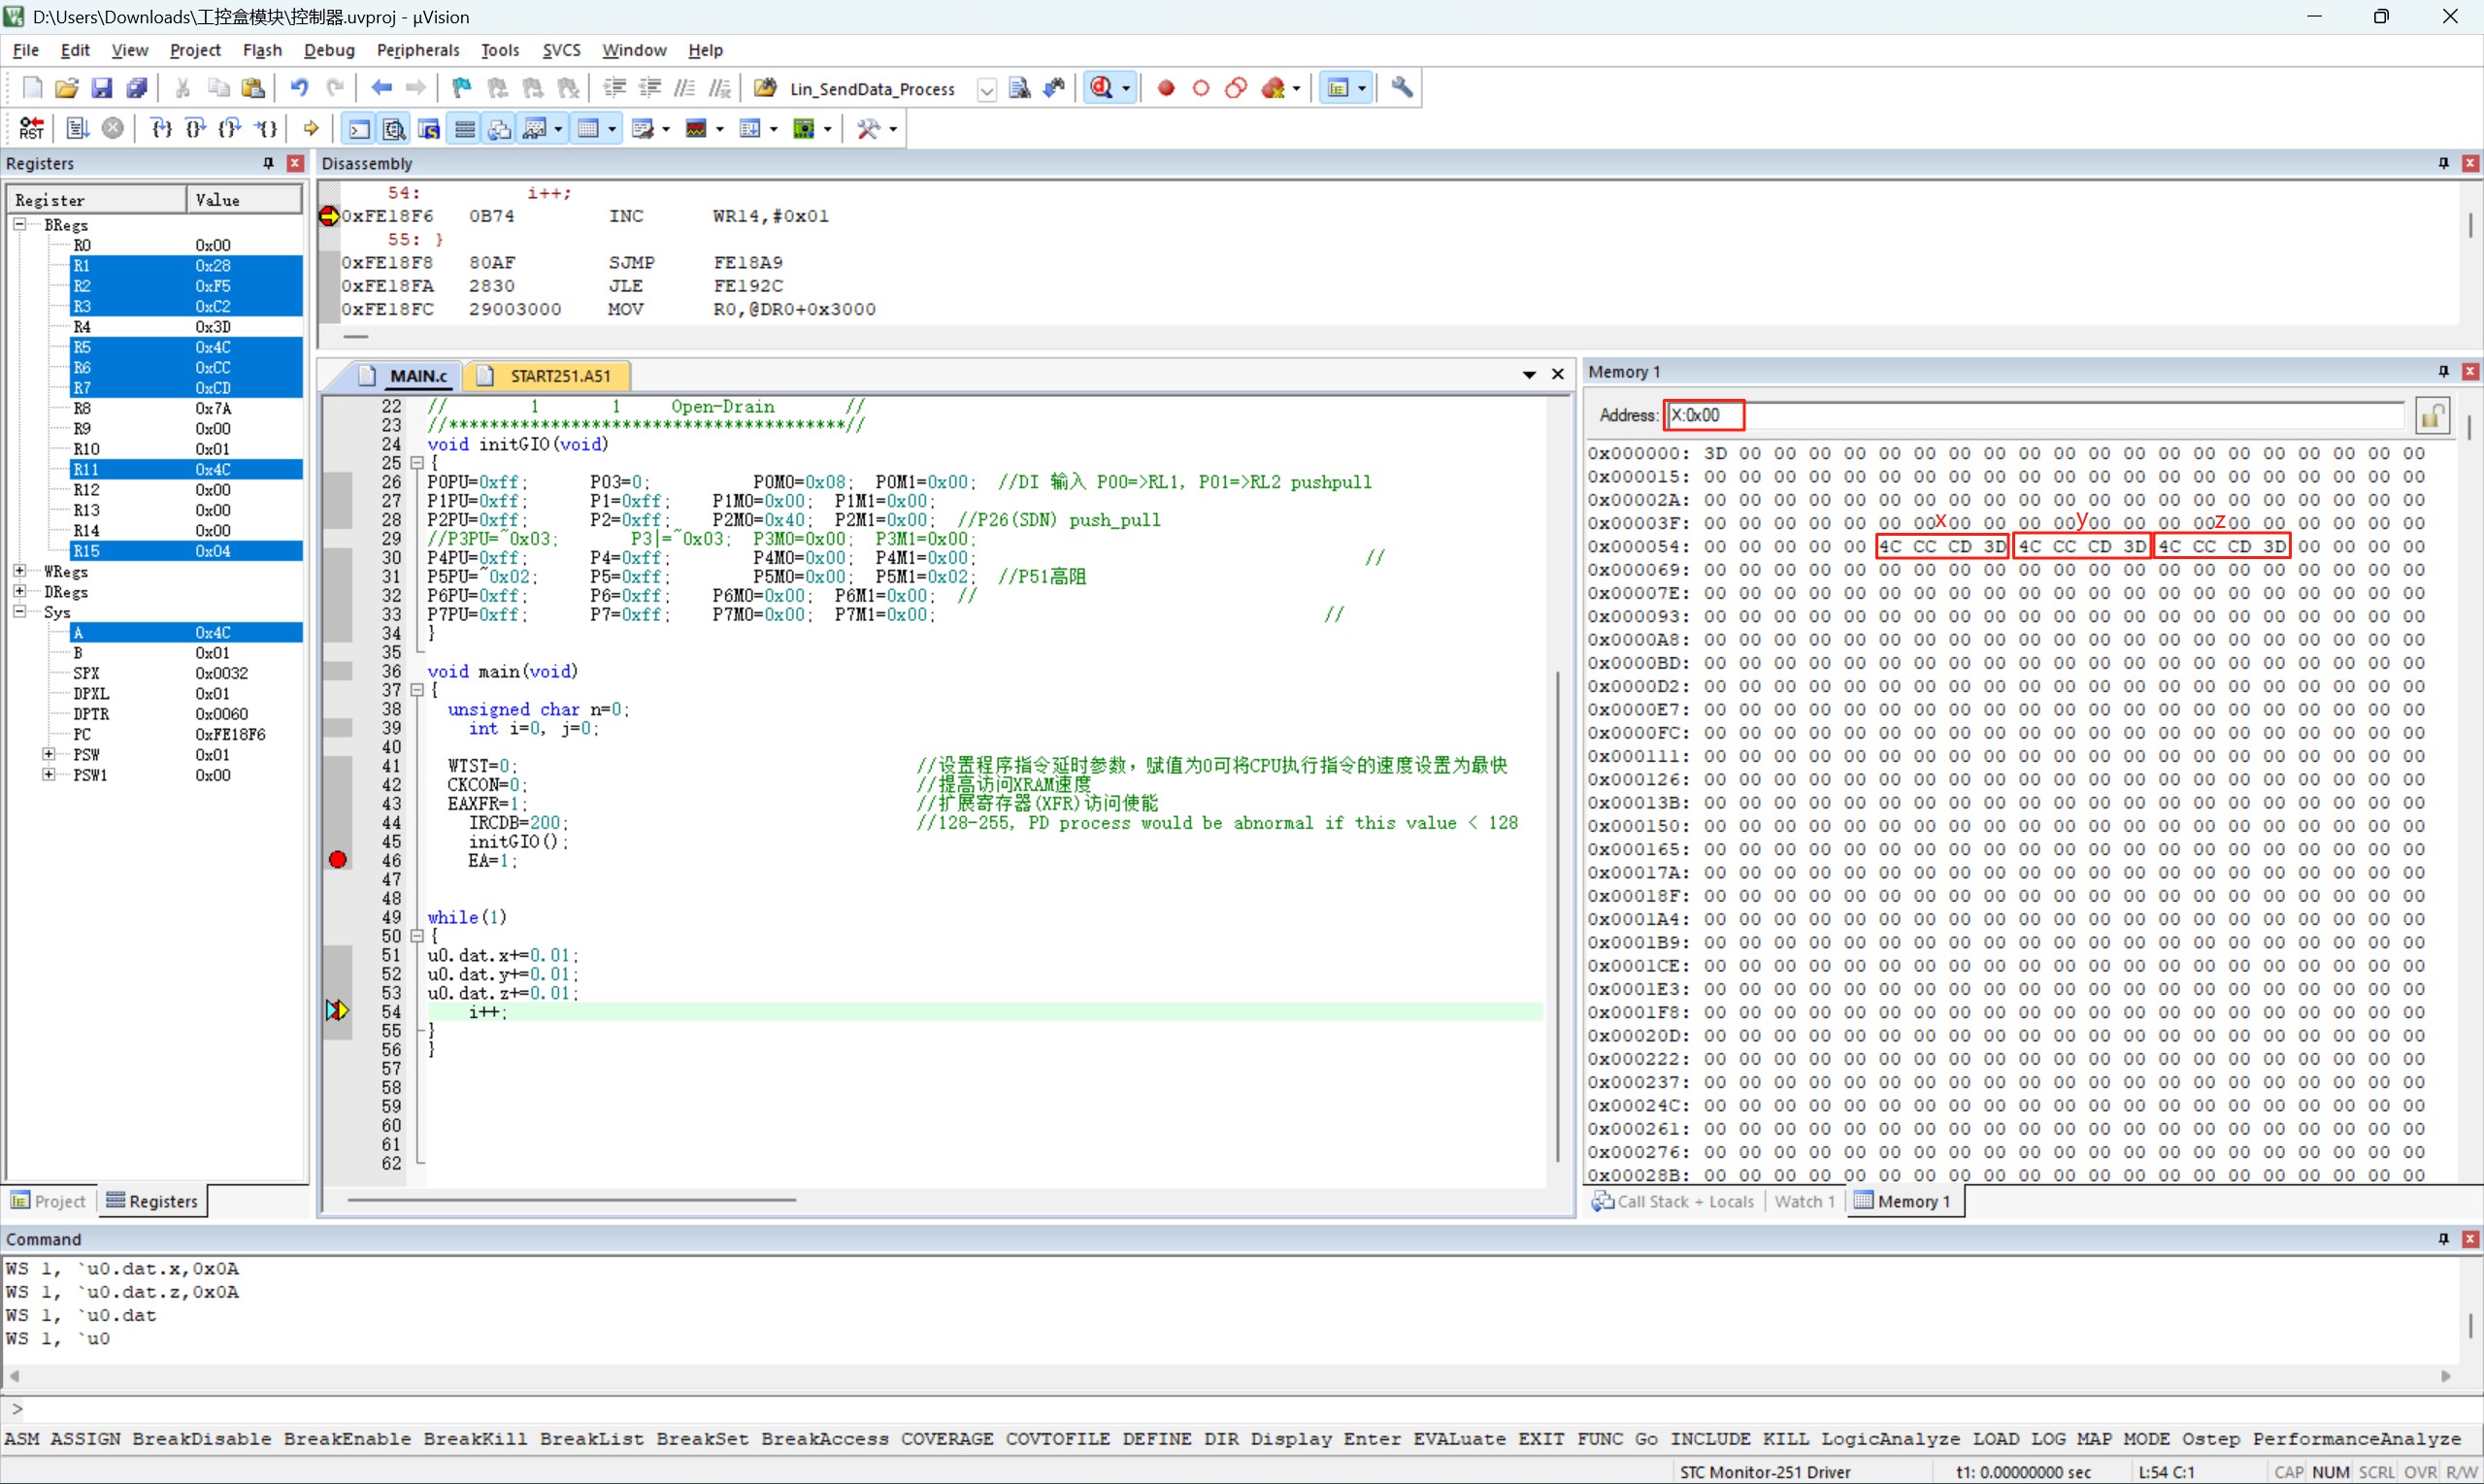Click the Step Into braces icon
This screenshot has height=1484, width=2484.
(161, 128)
